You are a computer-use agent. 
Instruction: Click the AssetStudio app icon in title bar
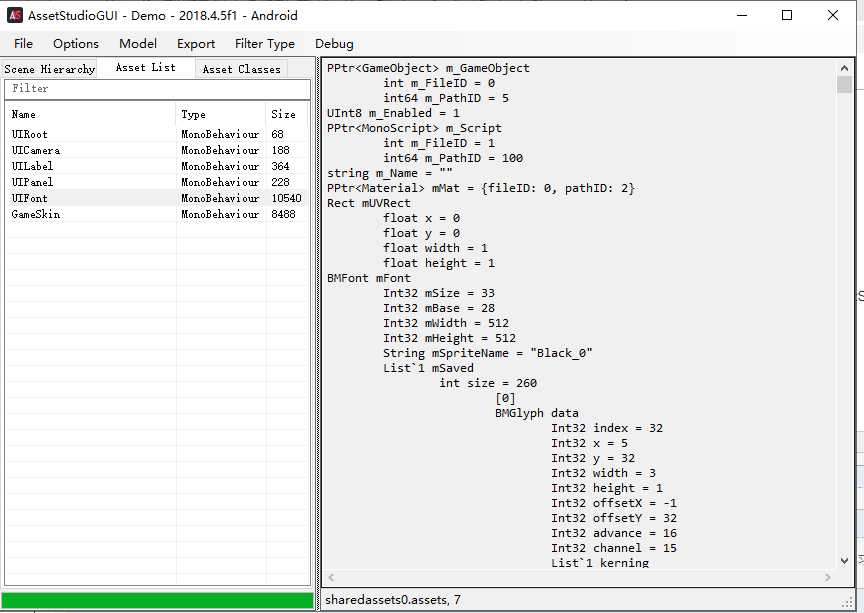(x=15, y=15)
